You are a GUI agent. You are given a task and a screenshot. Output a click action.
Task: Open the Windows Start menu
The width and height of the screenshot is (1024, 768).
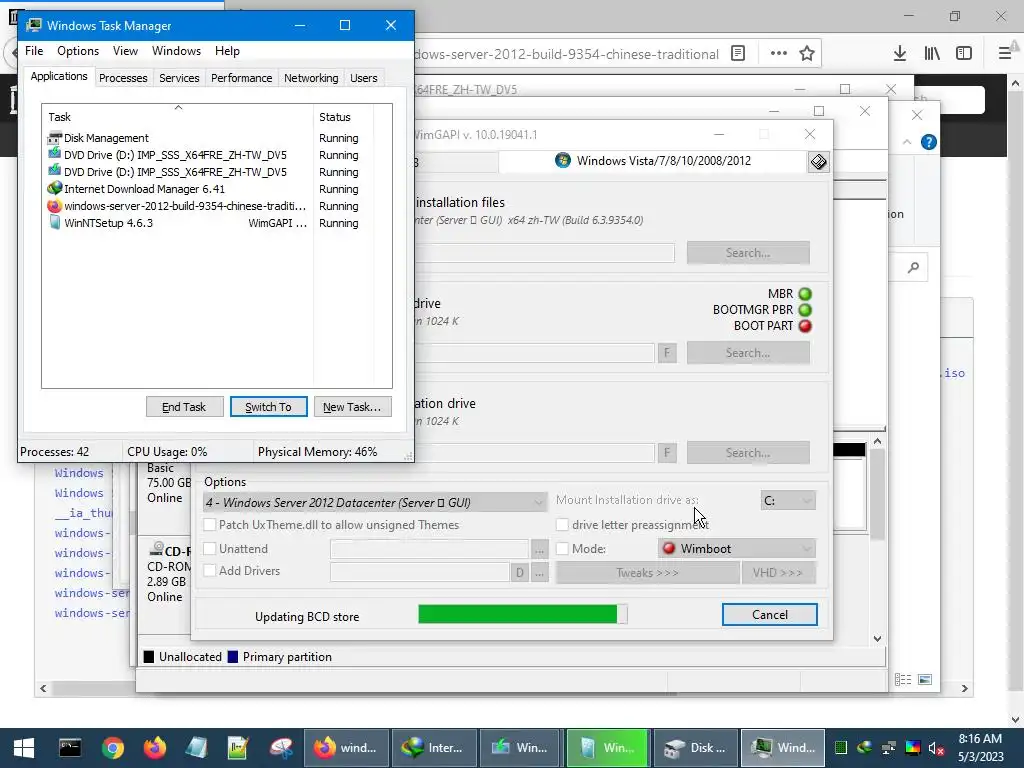(x=24, y=748)
